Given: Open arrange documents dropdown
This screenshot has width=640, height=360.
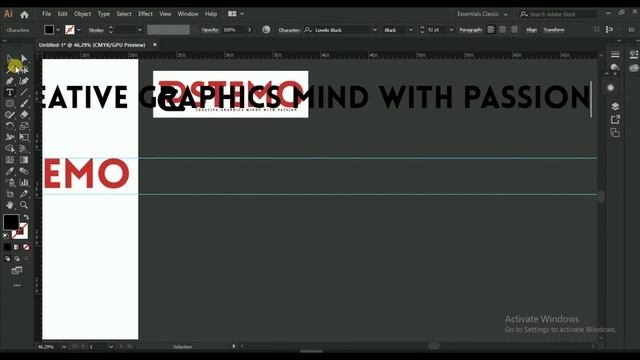Looking at the screenshot, I should coord(236,13).
